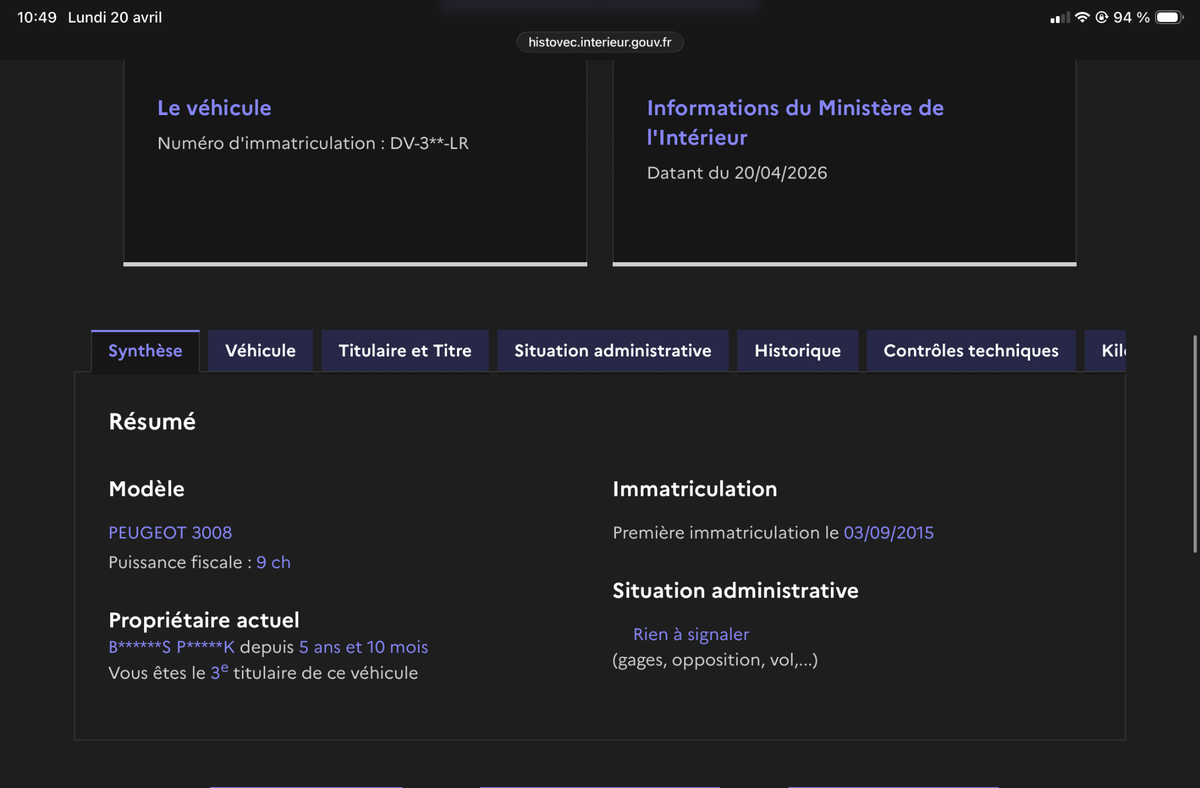Click the PEUGEOT 3008 model text

click(x=170, y=533)
